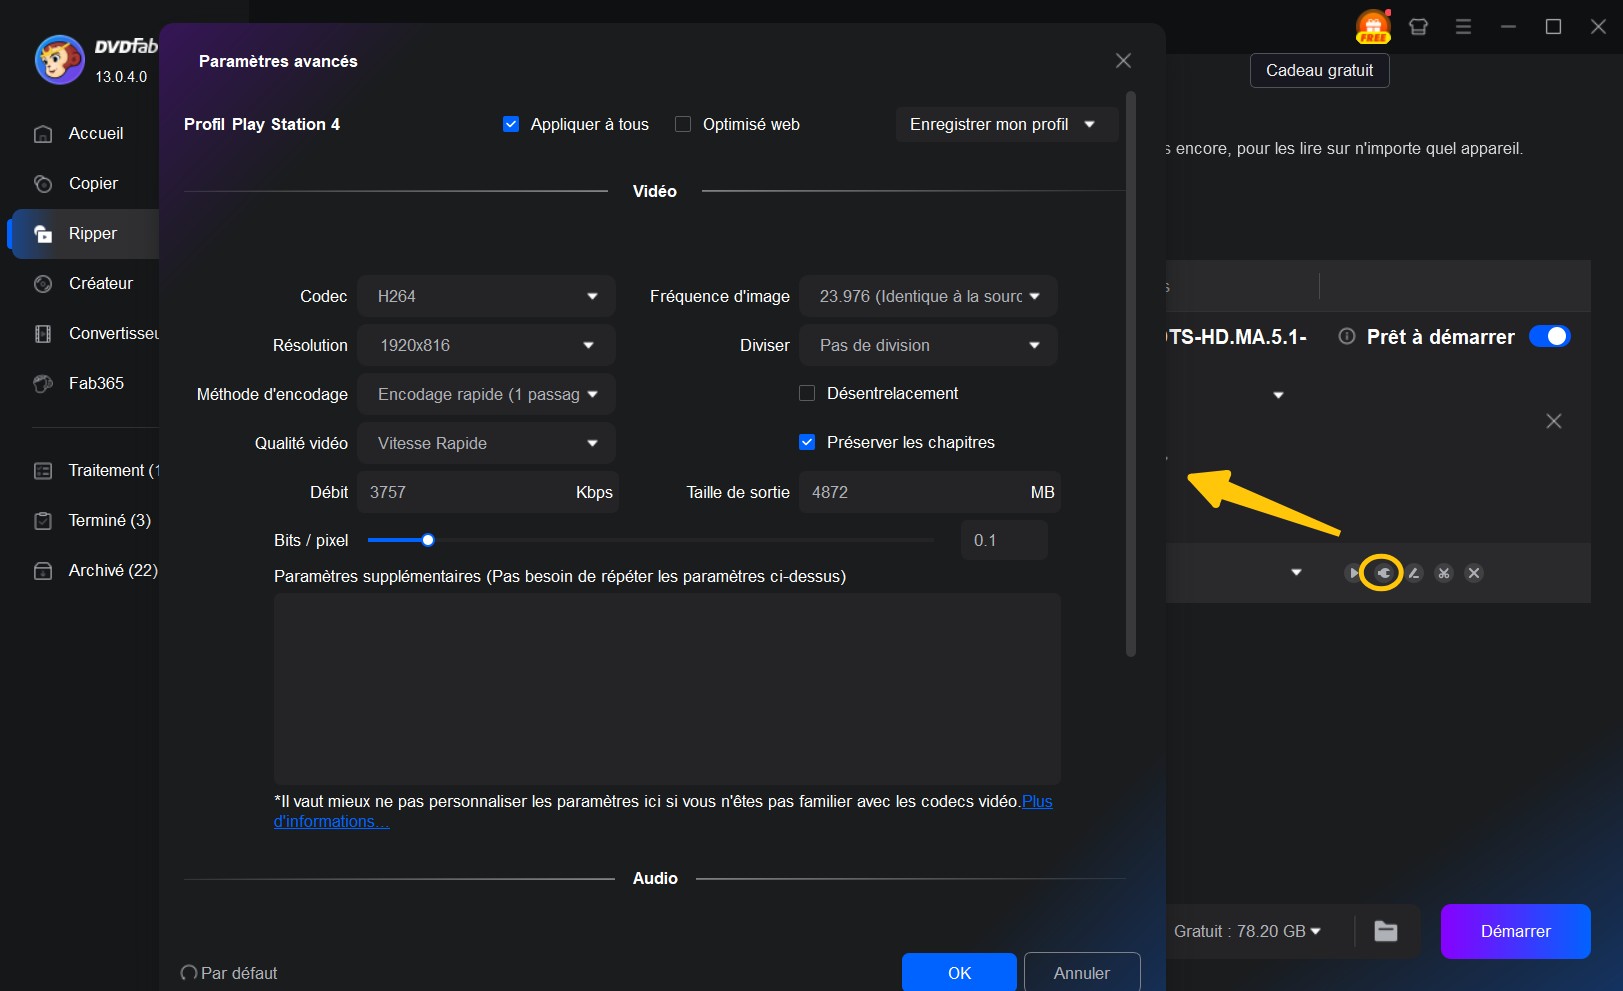The image size is (1623, 991).
Task: Click the Copier disc icon
Action: click(x=43, y=183)
